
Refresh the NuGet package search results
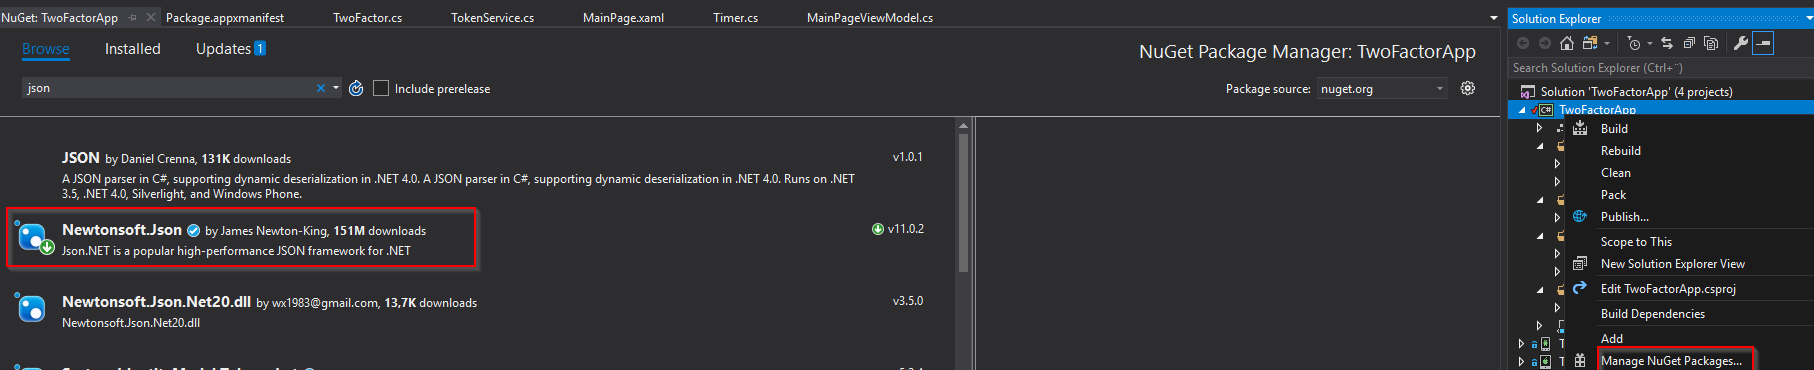356,88
